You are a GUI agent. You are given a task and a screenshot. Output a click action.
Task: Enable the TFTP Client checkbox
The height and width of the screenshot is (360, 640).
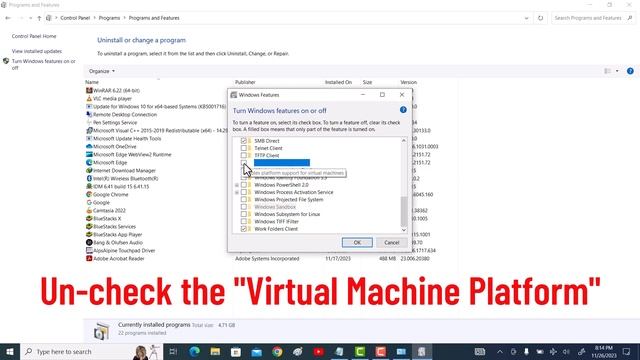click(x=244, y=156)
